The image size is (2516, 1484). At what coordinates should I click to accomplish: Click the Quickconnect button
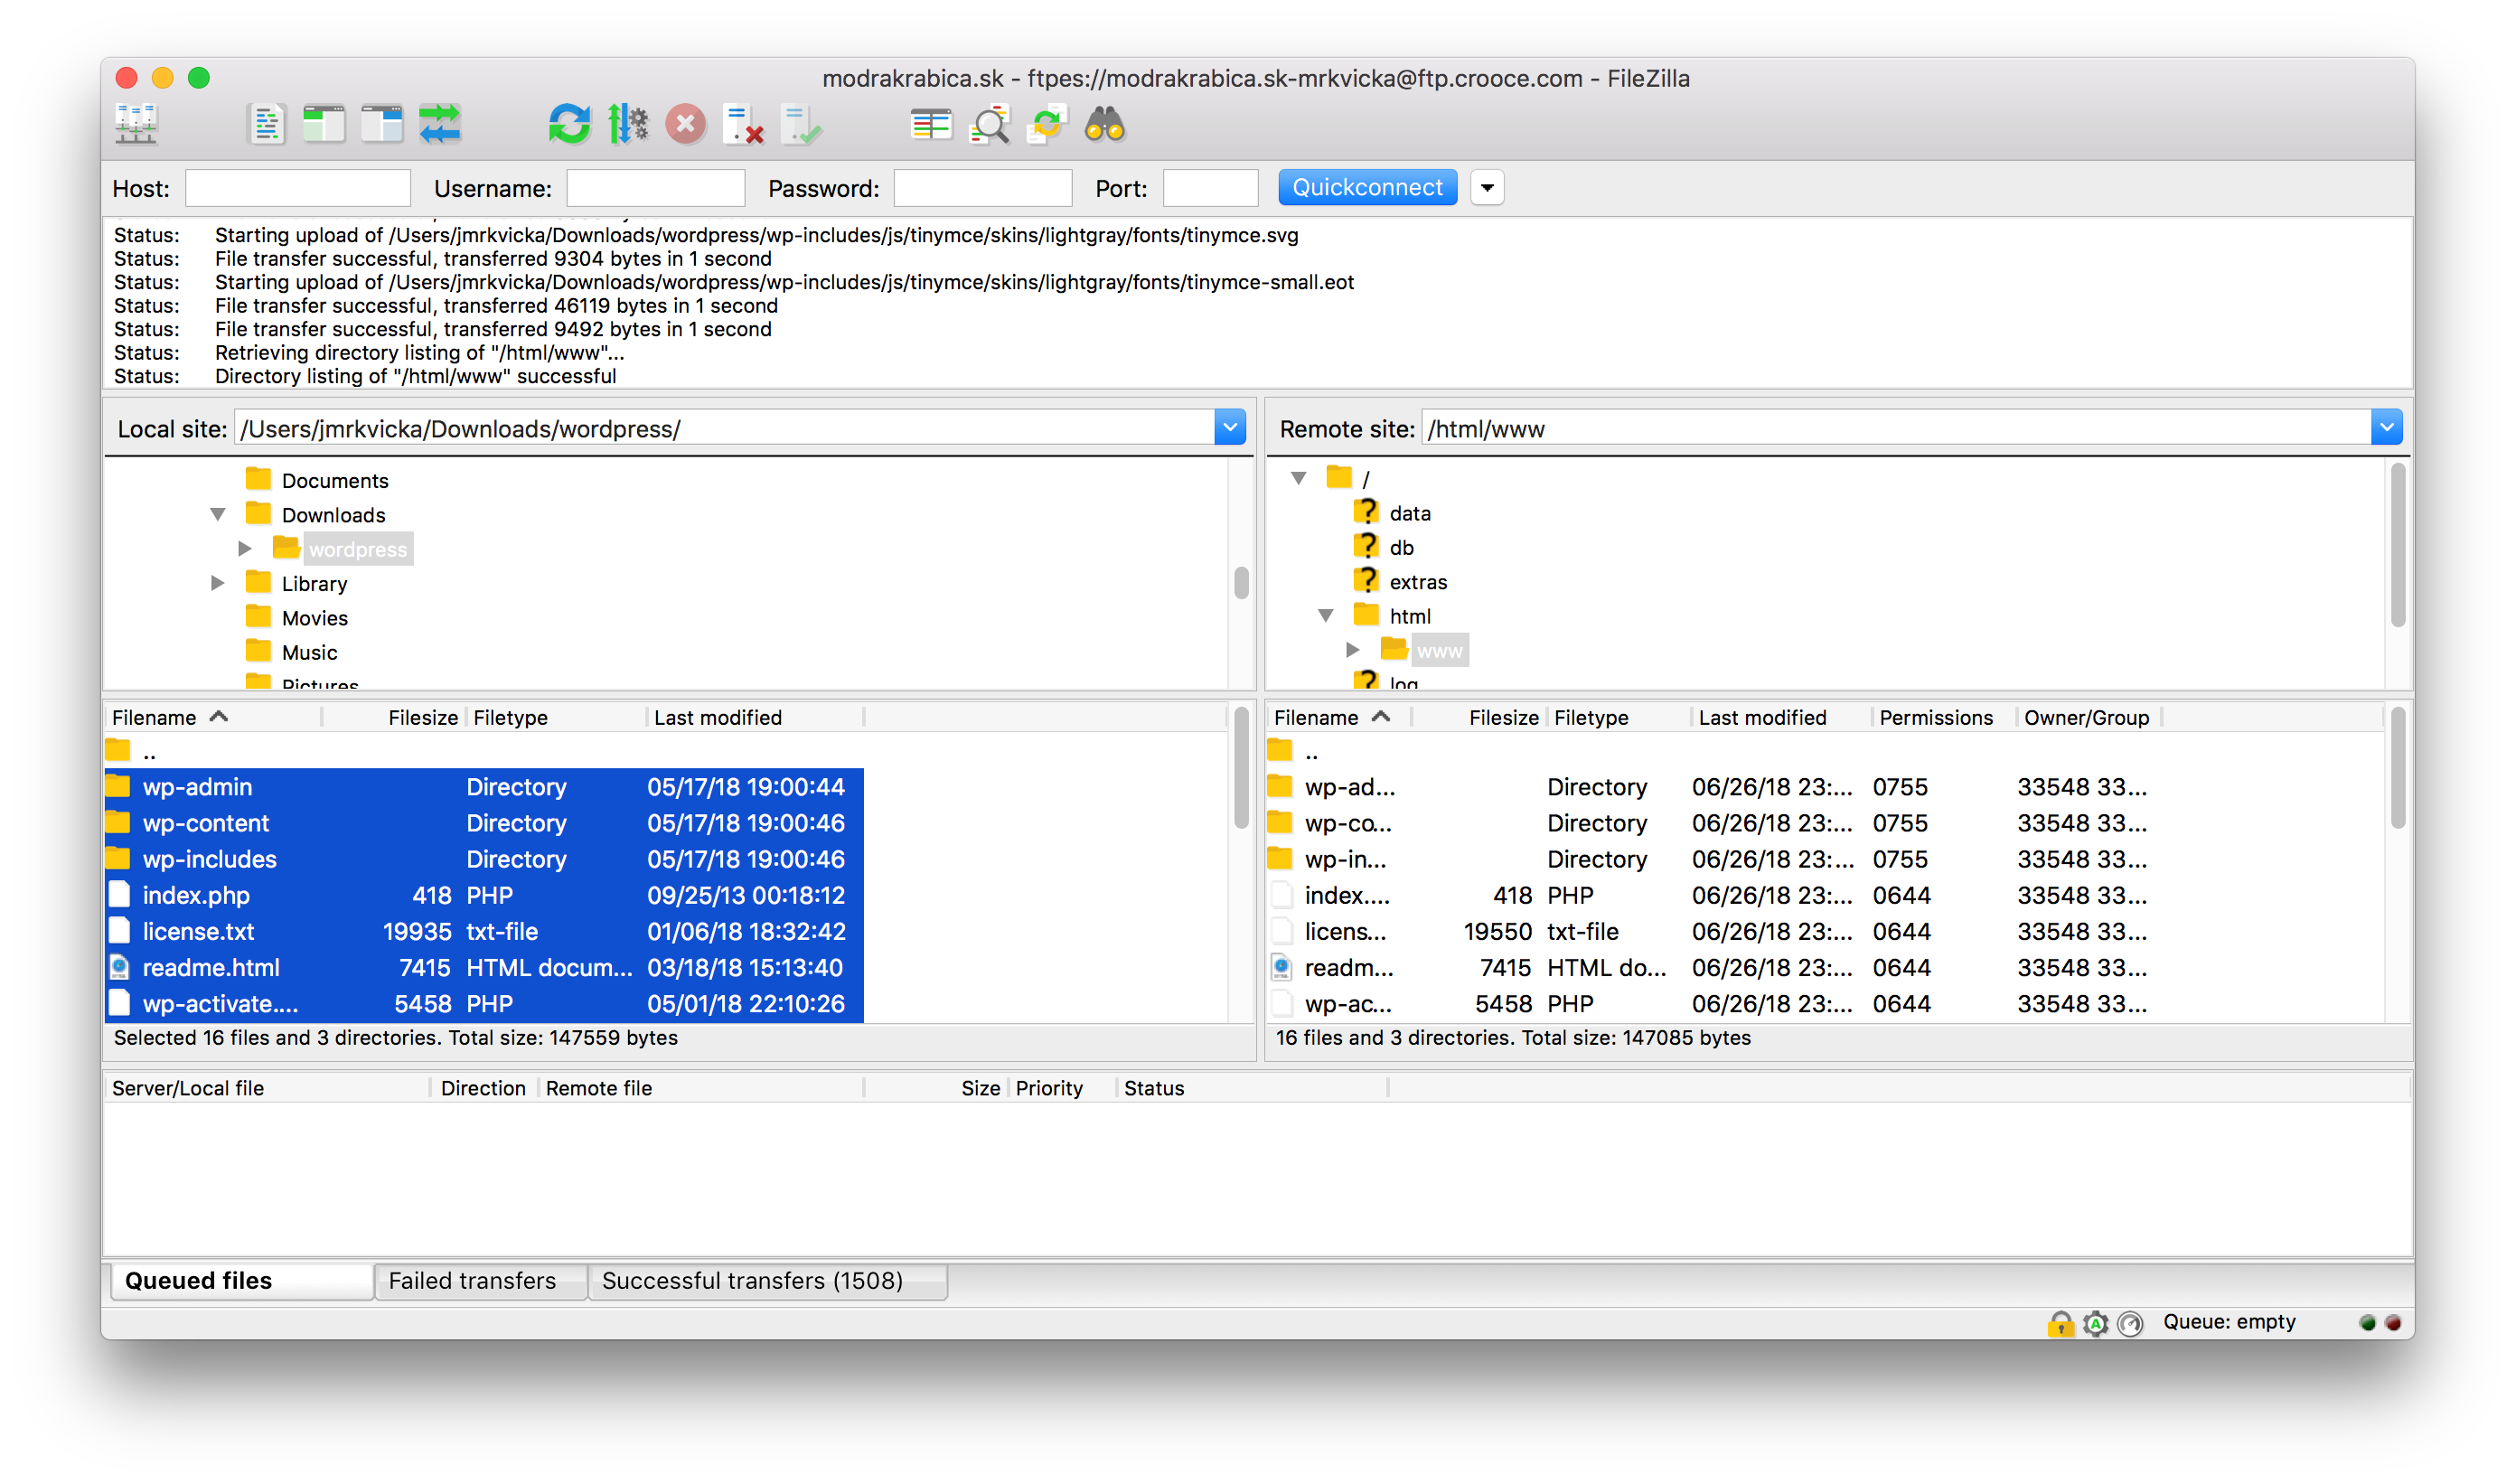(1367, 187)
